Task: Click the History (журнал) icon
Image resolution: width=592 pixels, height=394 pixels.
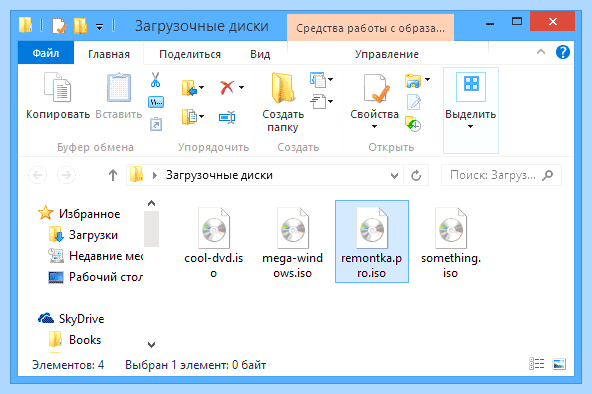Action: 413,124
